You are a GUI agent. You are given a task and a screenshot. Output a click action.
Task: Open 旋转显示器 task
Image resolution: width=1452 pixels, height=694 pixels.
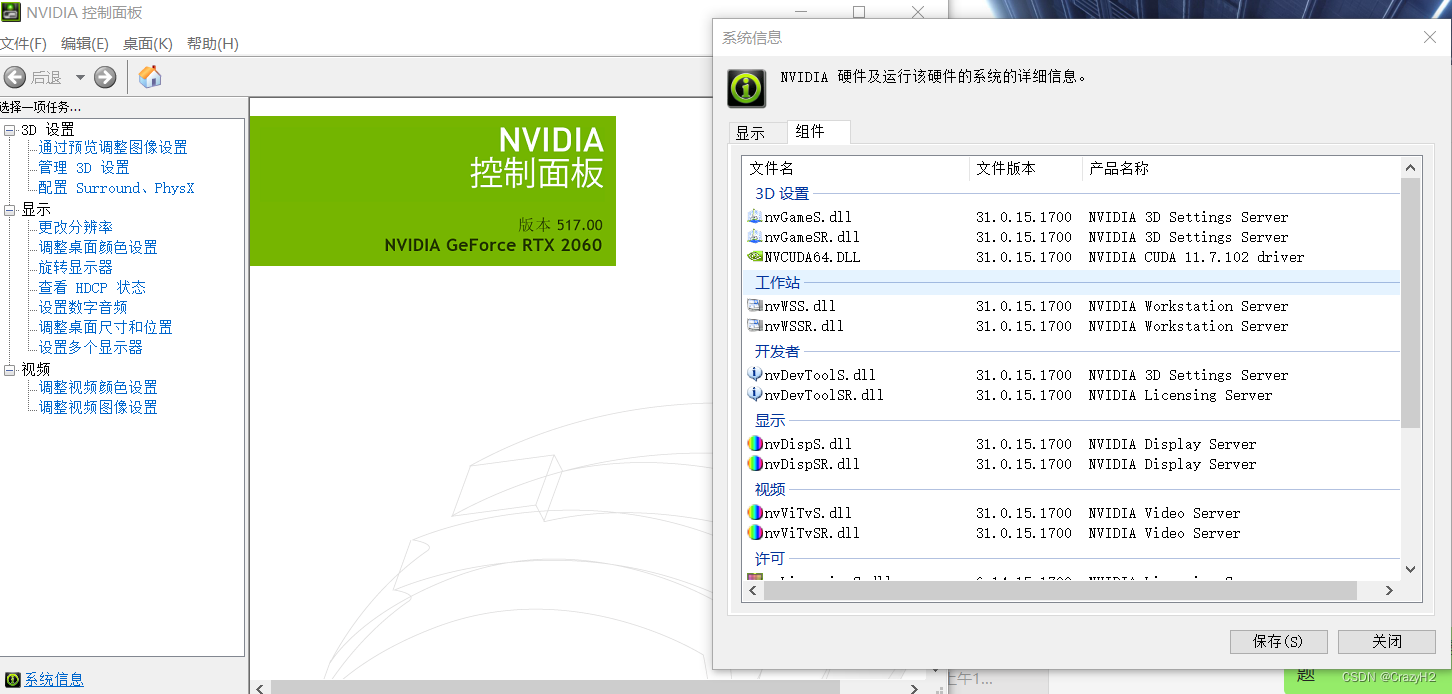coord(76,268)
